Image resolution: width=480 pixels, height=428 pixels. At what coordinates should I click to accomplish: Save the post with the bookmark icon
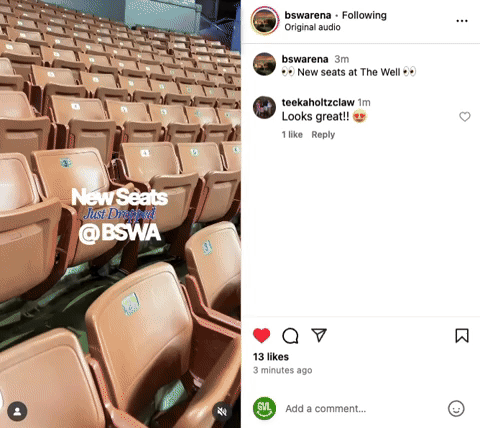pos(462,336)
